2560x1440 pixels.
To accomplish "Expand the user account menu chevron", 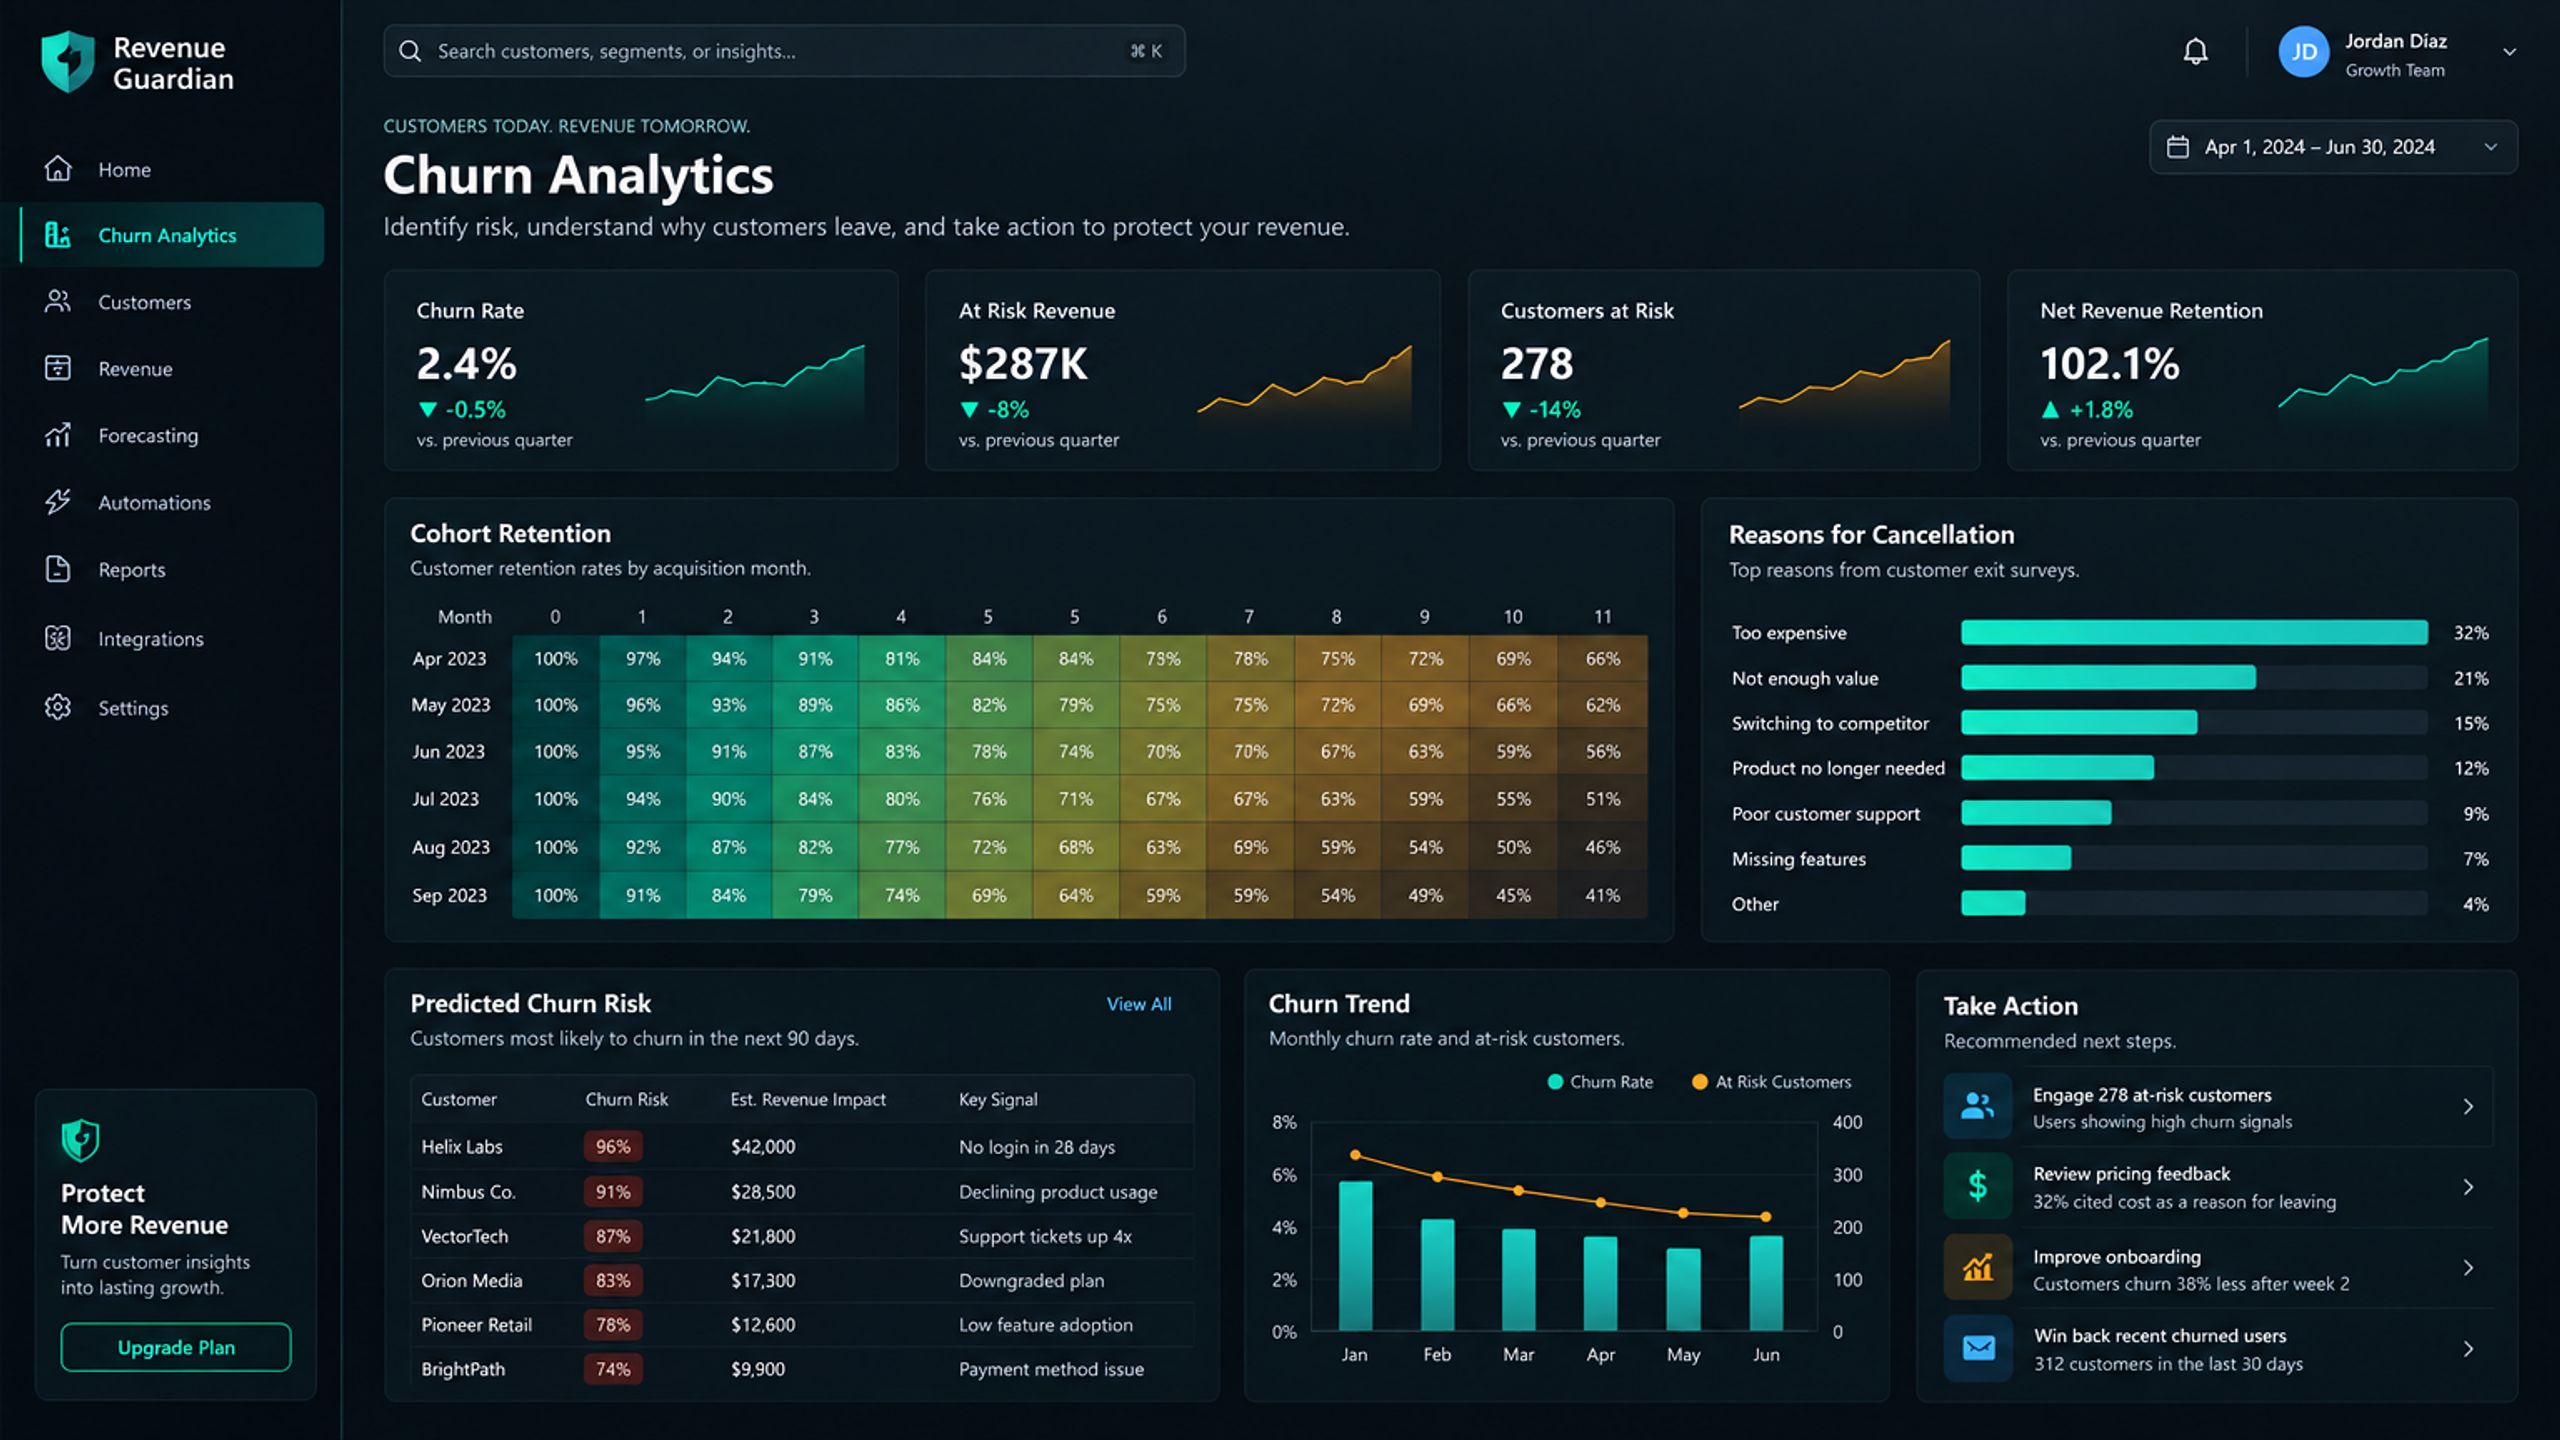I will click(2509, 52).
